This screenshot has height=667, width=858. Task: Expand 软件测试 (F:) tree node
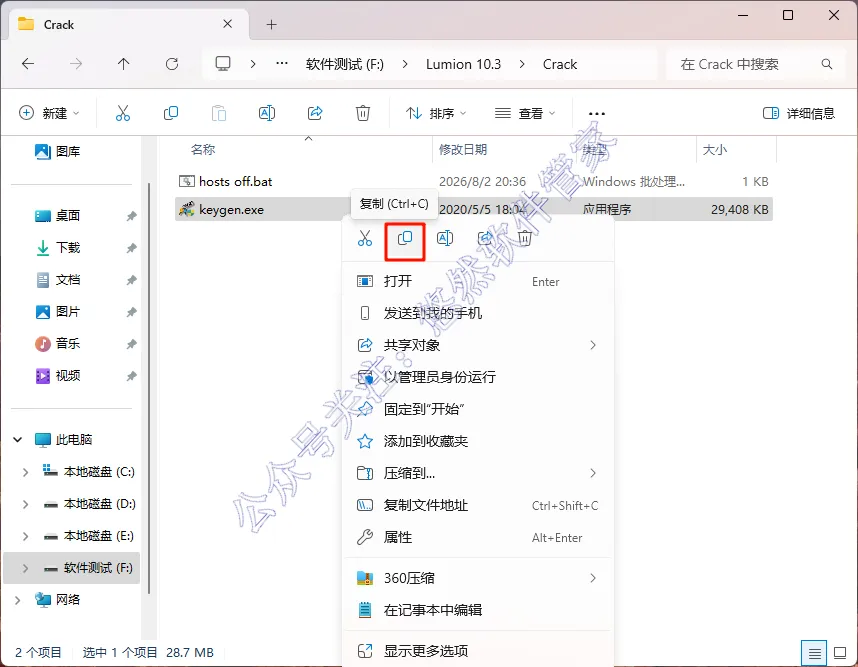click(x=25, y=568)
